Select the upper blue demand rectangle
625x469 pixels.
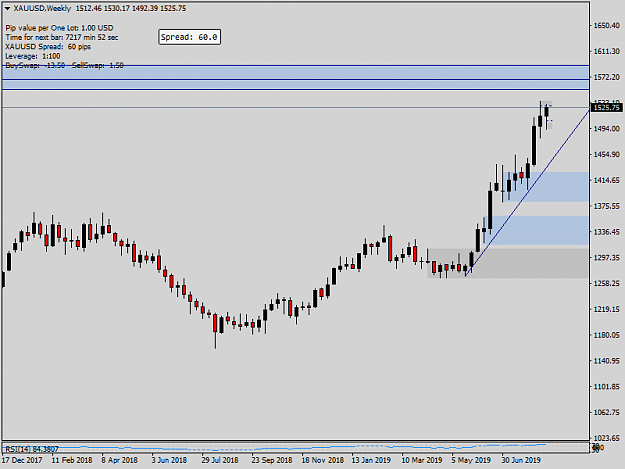tap(545, 186)
